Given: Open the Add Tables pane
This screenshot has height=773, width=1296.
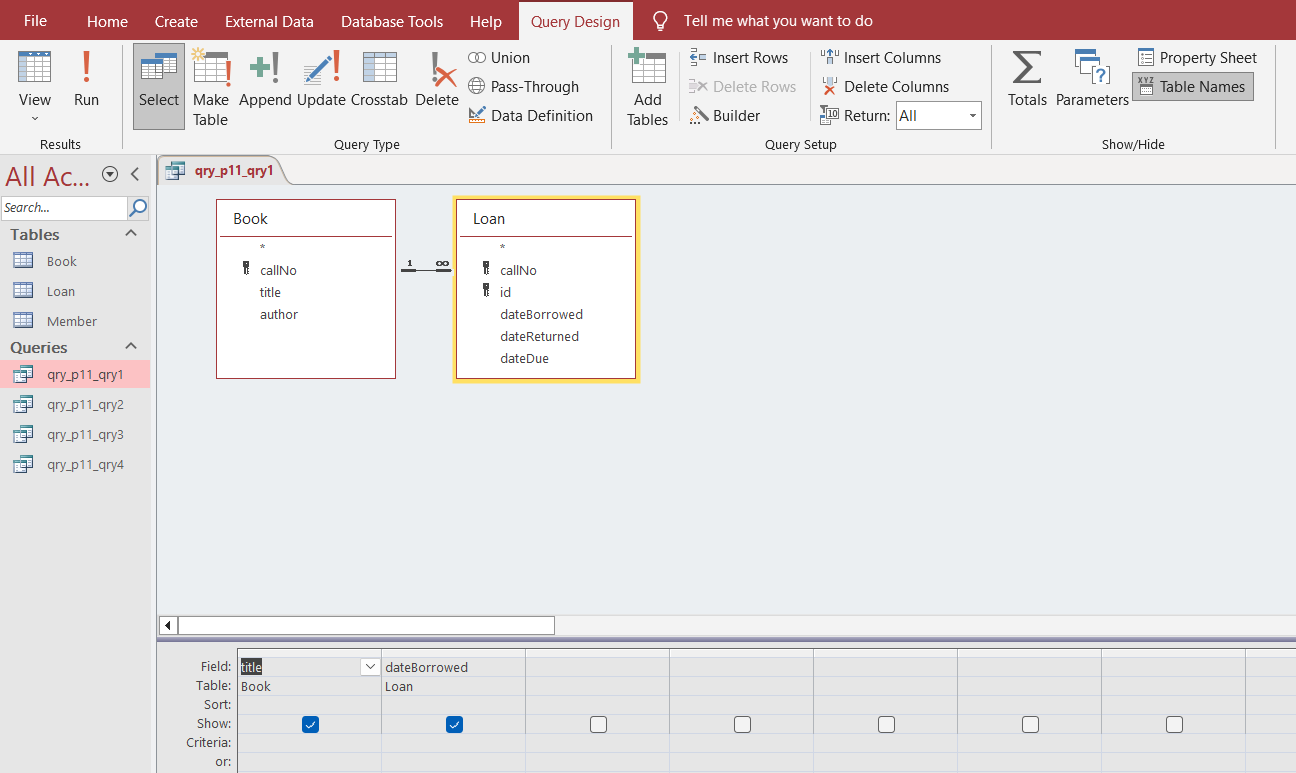Looking at the screenshot, I should [x=647, y=87].
